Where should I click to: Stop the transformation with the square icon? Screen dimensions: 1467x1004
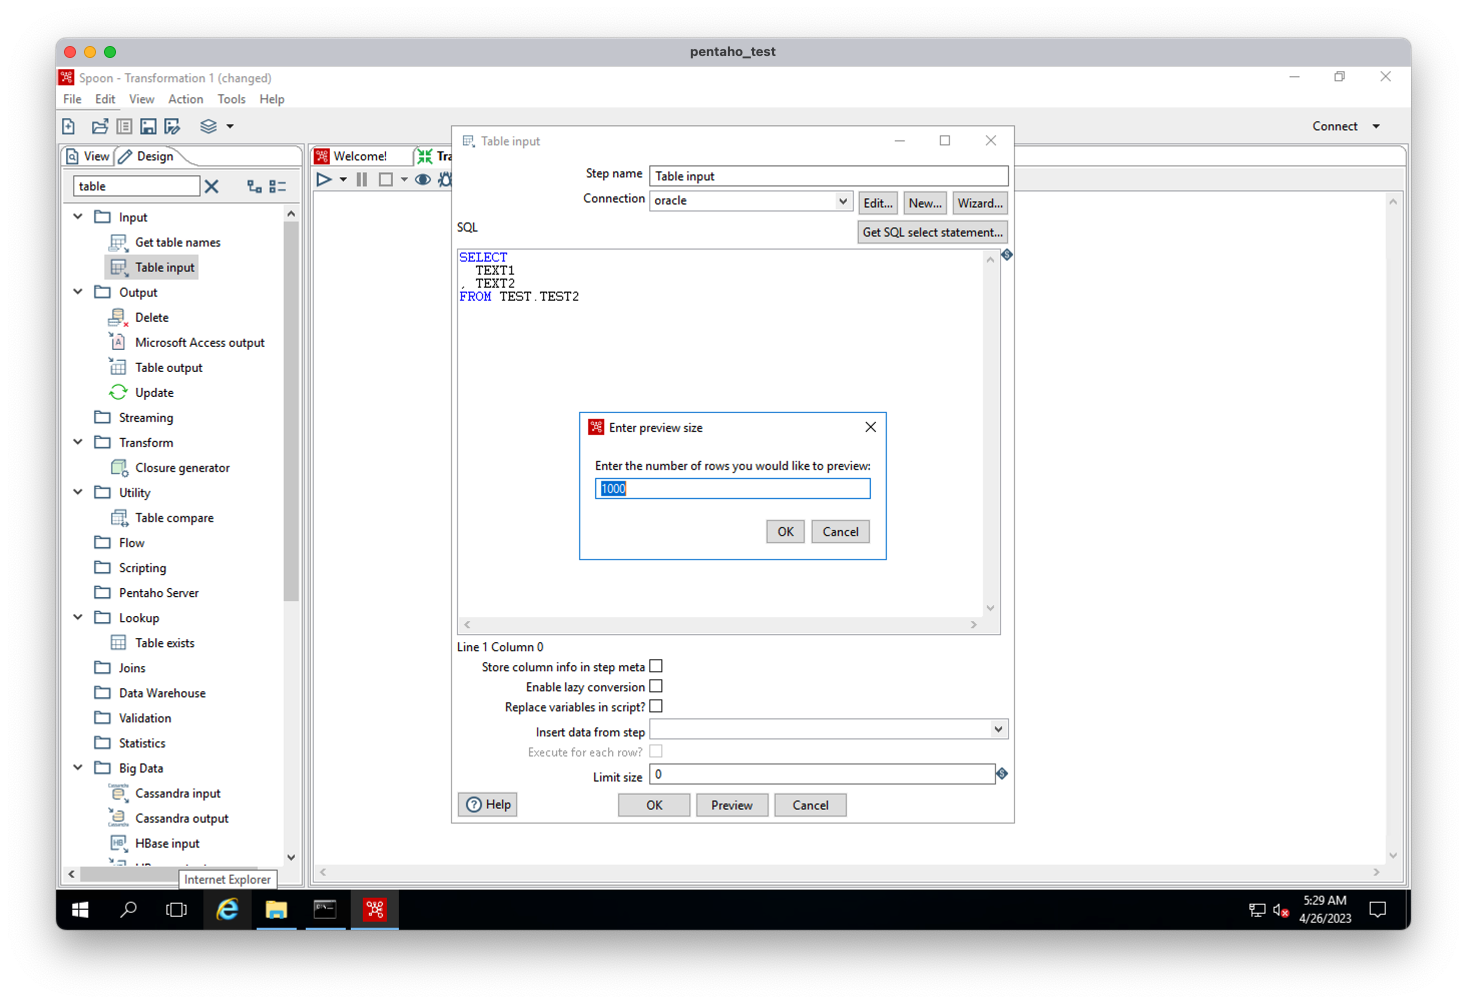point(386,180)
